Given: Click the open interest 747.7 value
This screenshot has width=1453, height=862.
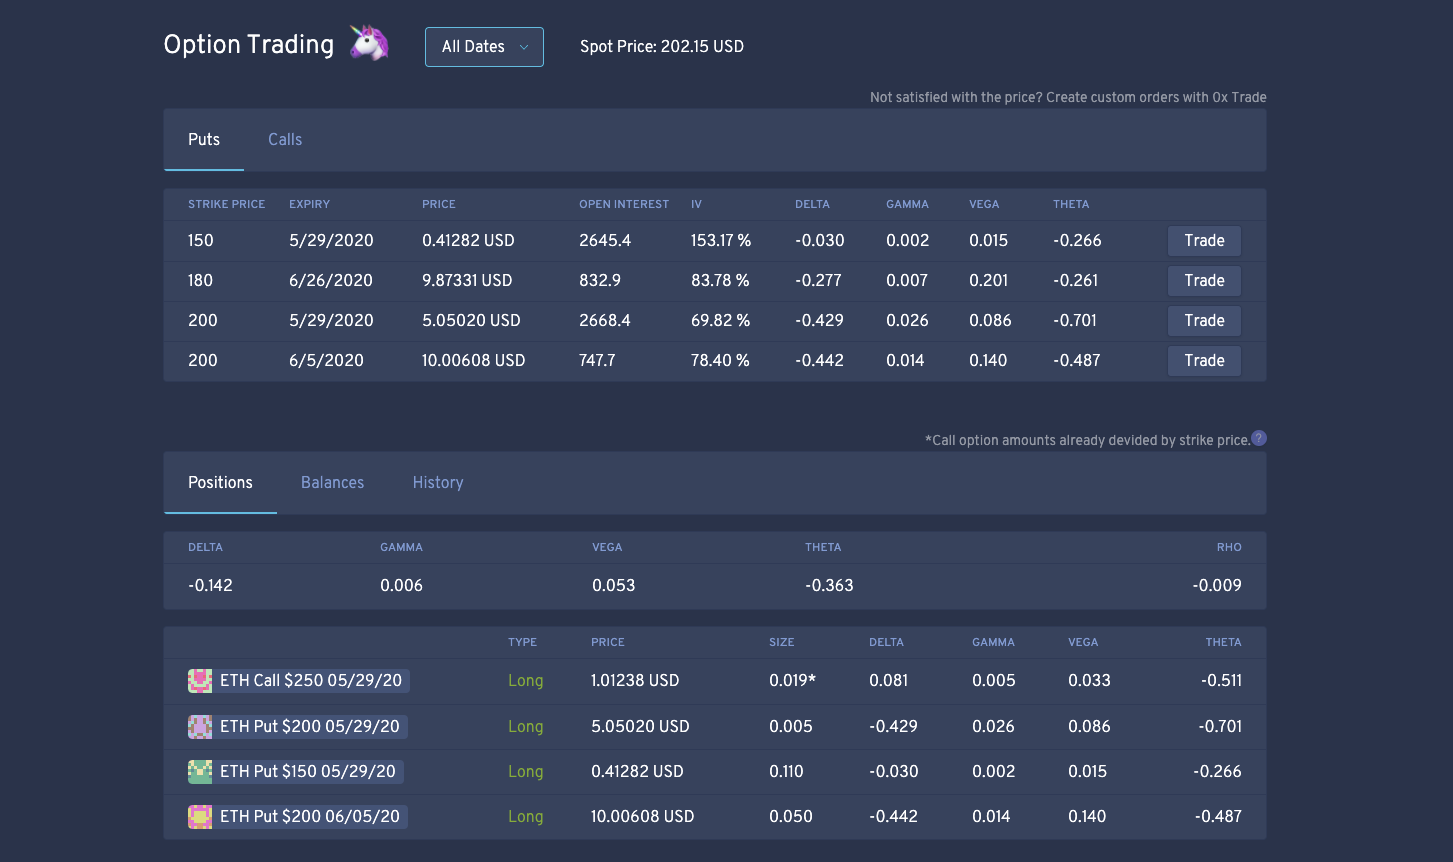Looking at the screenshot, I should coord(597,361).
